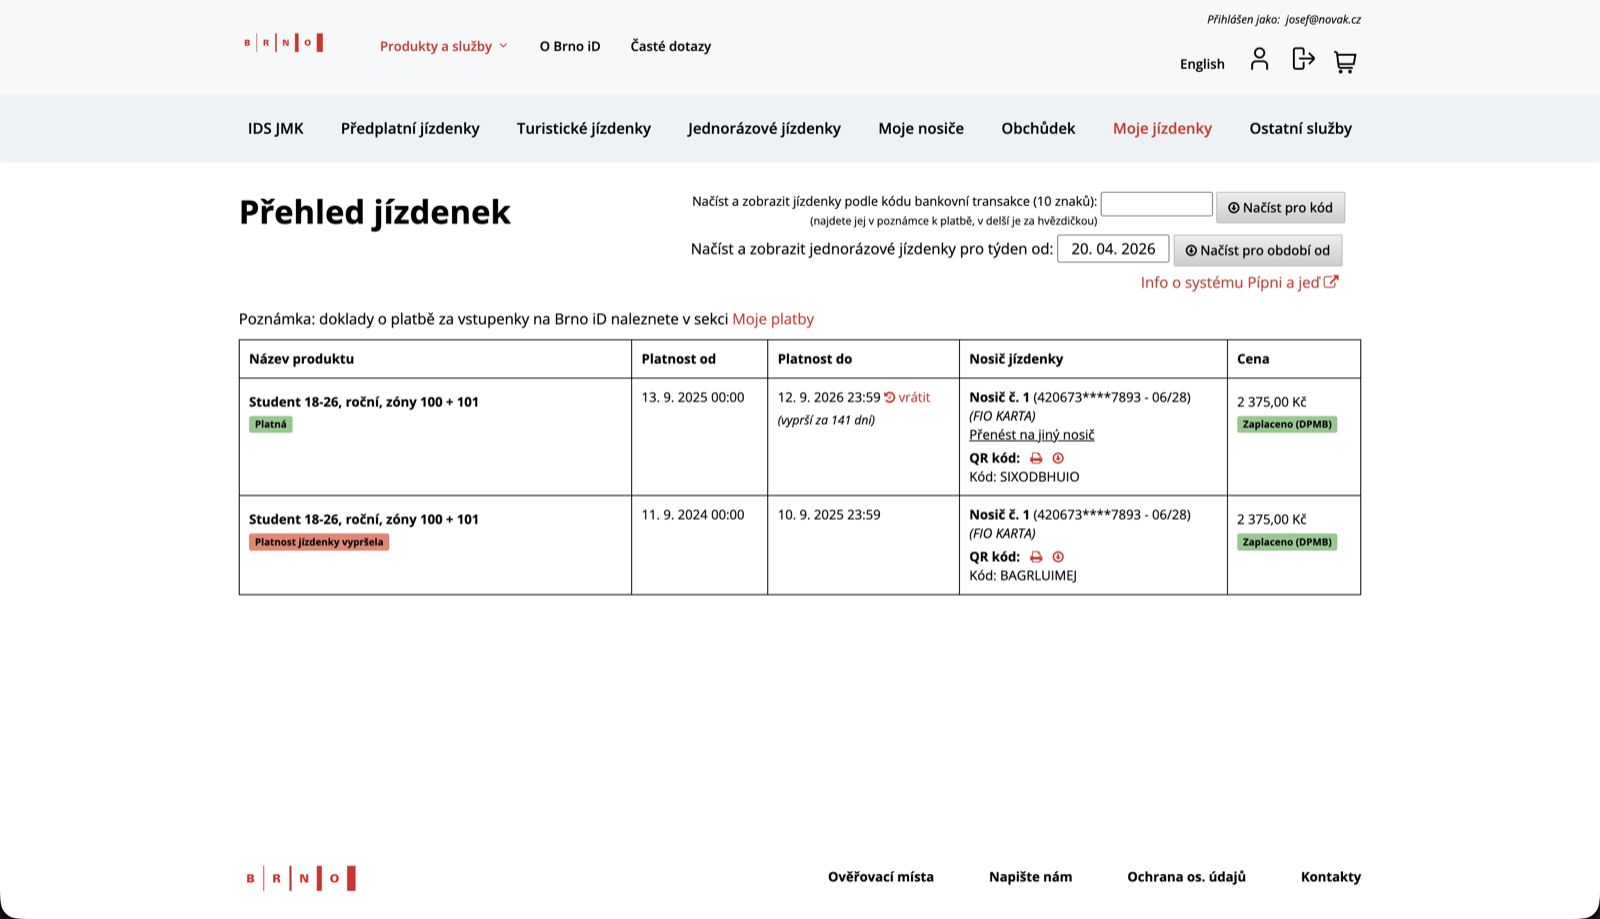This screenshot has height=919, width=1600.
Task: Expand the Produkty a služby dropdown
Action: (x=444, y=46)
